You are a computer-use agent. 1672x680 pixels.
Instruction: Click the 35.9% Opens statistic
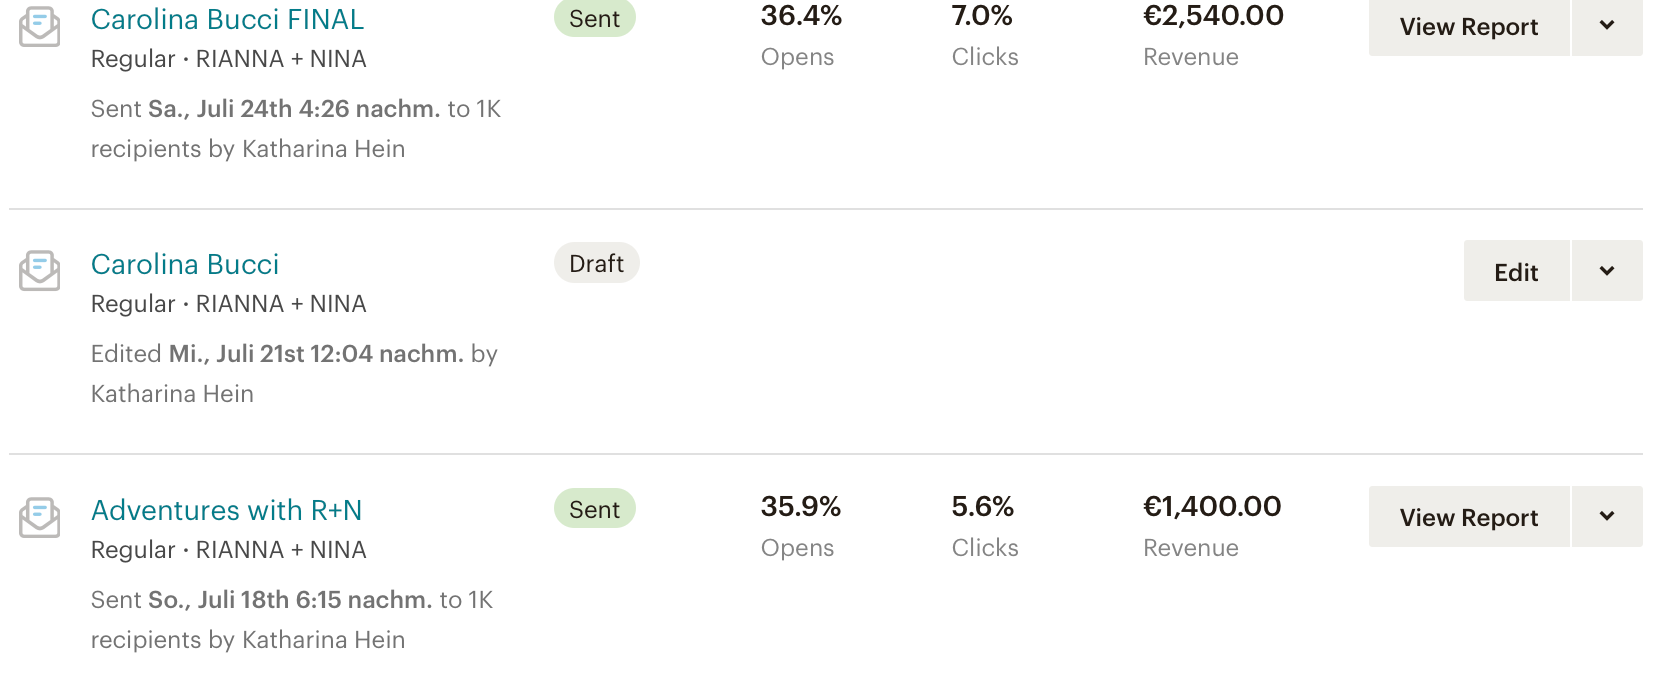[x=800, y=507]
